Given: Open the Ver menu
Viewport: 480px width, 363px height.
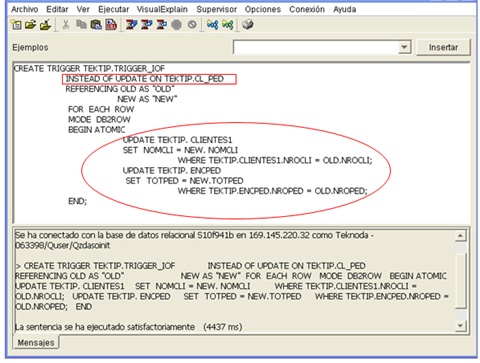Looking at the screenshot, I should (x=83, y=9).
